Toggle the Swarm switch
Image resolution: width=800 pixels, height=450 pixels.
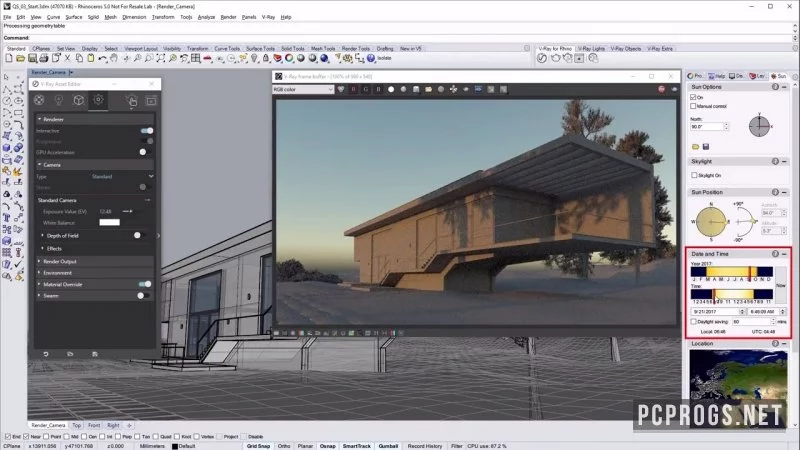click(x=143, y=295)
